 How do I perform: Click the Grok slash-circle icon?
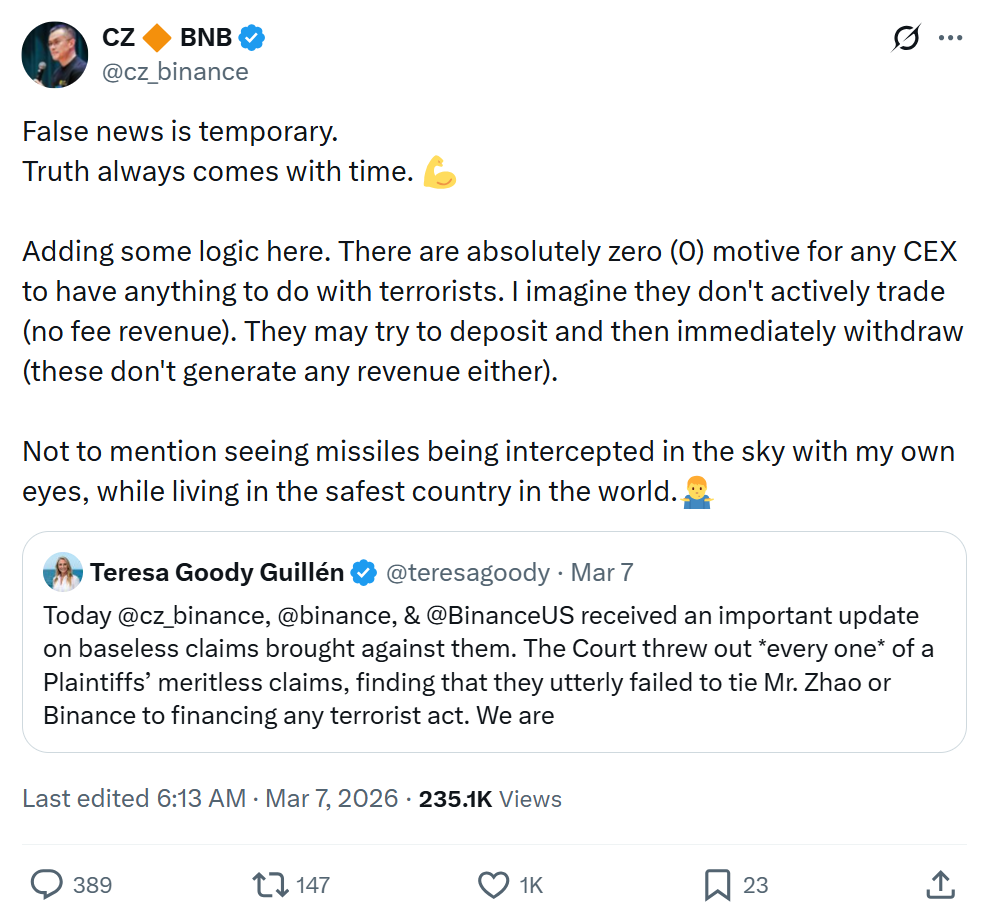click(x=906, y=39)
